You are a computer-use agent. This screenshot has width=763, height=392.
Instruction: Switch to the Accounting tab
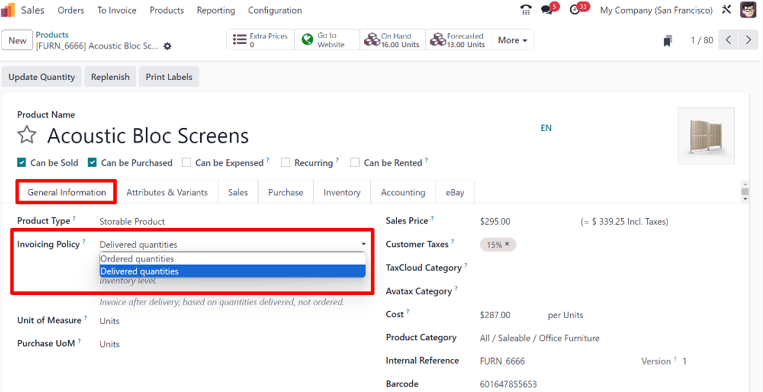point(403,192)
